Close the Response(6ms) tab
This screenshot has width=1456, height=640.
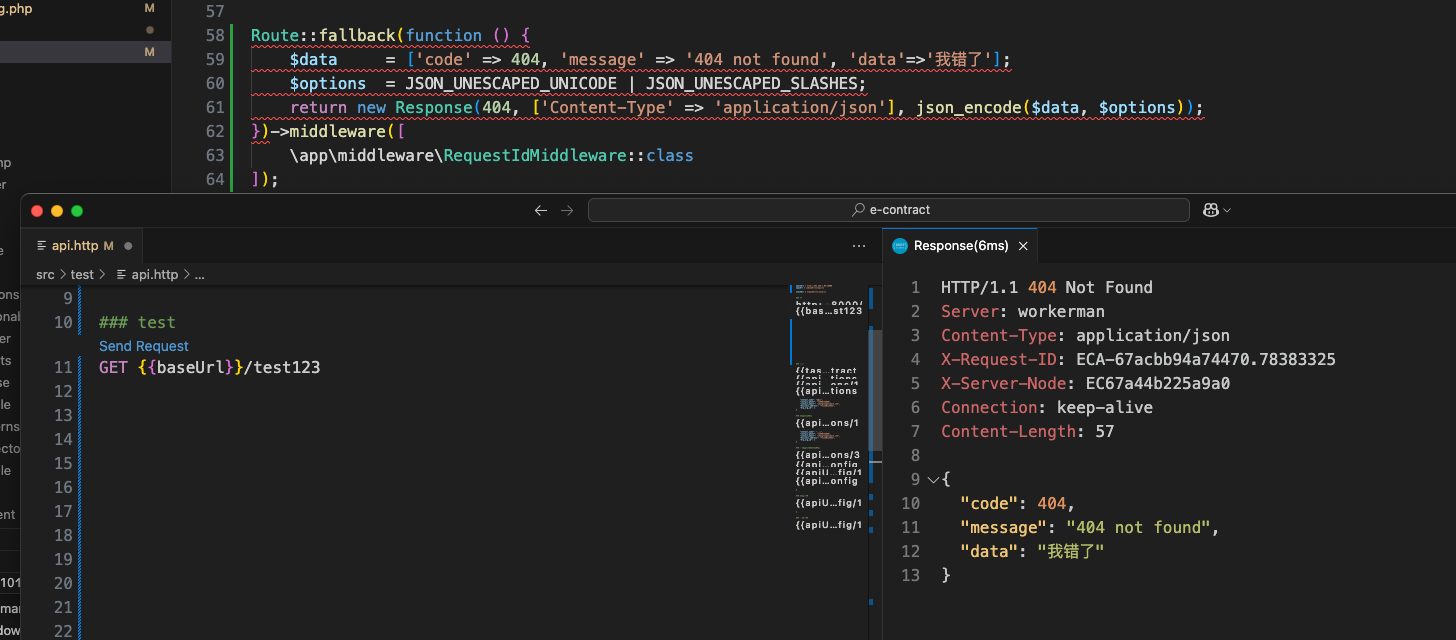pos(1023,245)
